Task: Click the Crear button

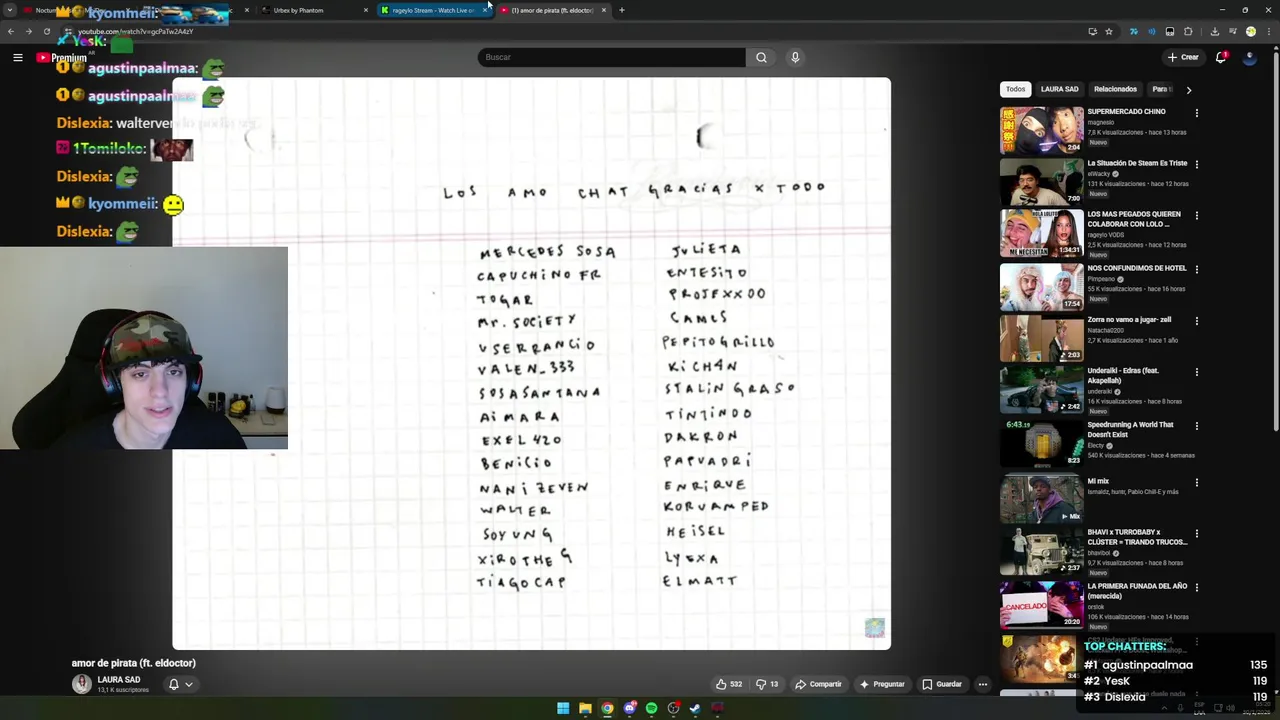Action: 1182,57
